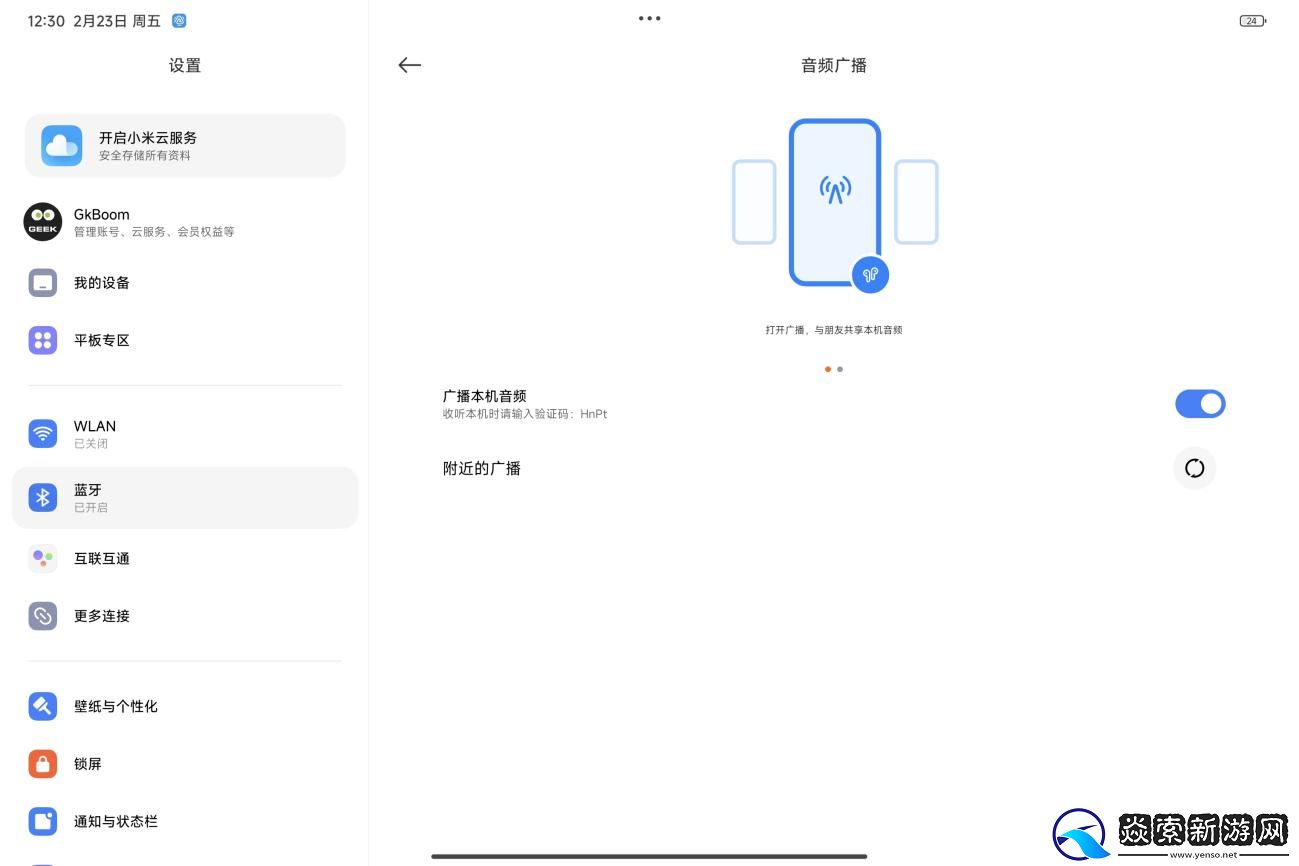This screenshot has height=866, width=1299.
Task: Open the three-dot overflow menu
Action: pyautogui.click(x=649, y=17)
